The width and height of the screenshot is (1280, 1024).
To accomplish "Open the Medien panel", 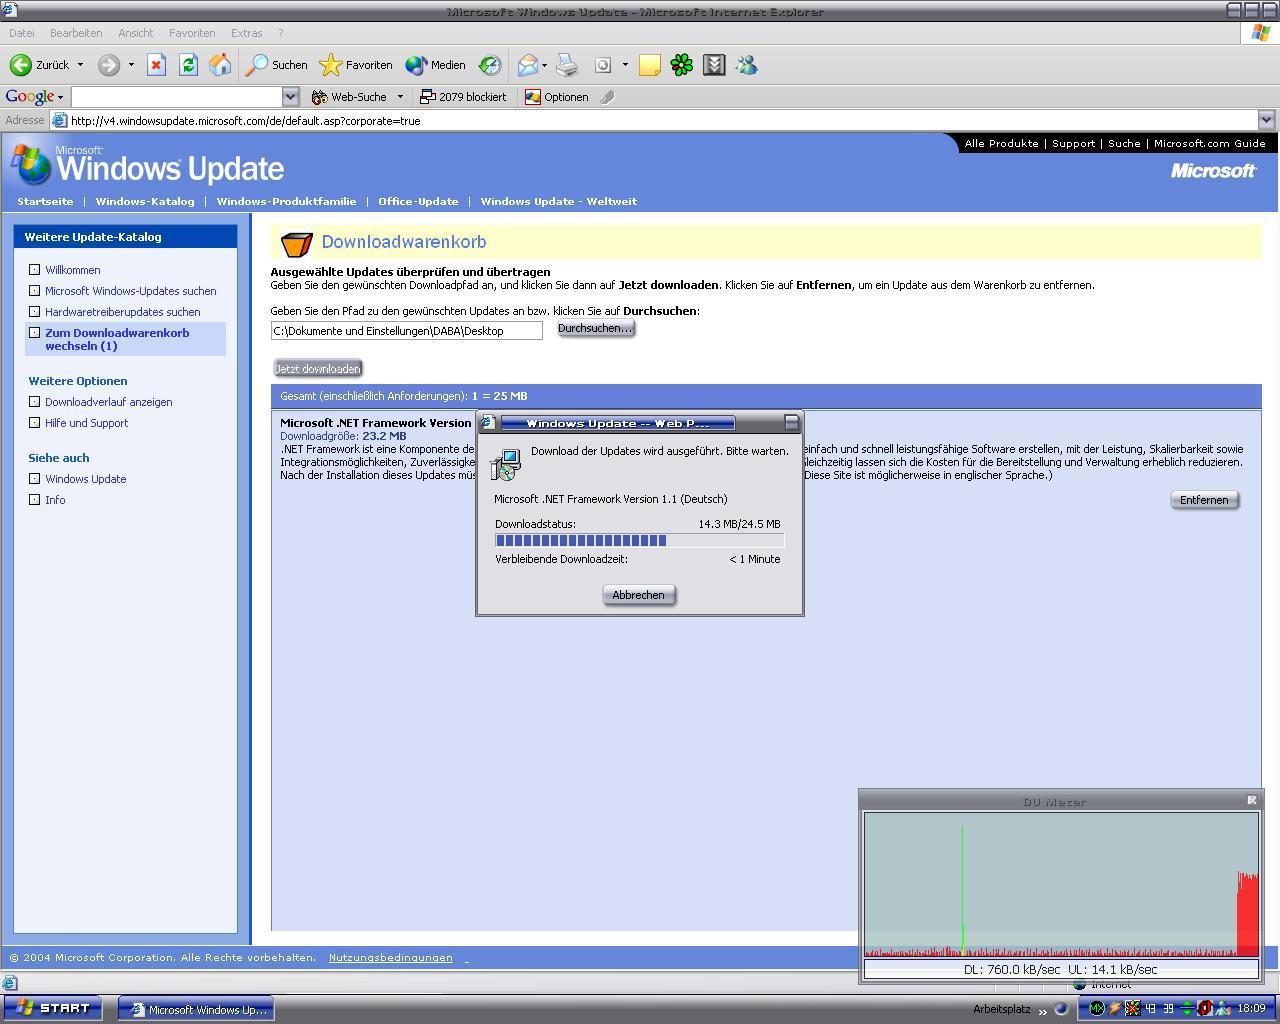I will point(436,65).
